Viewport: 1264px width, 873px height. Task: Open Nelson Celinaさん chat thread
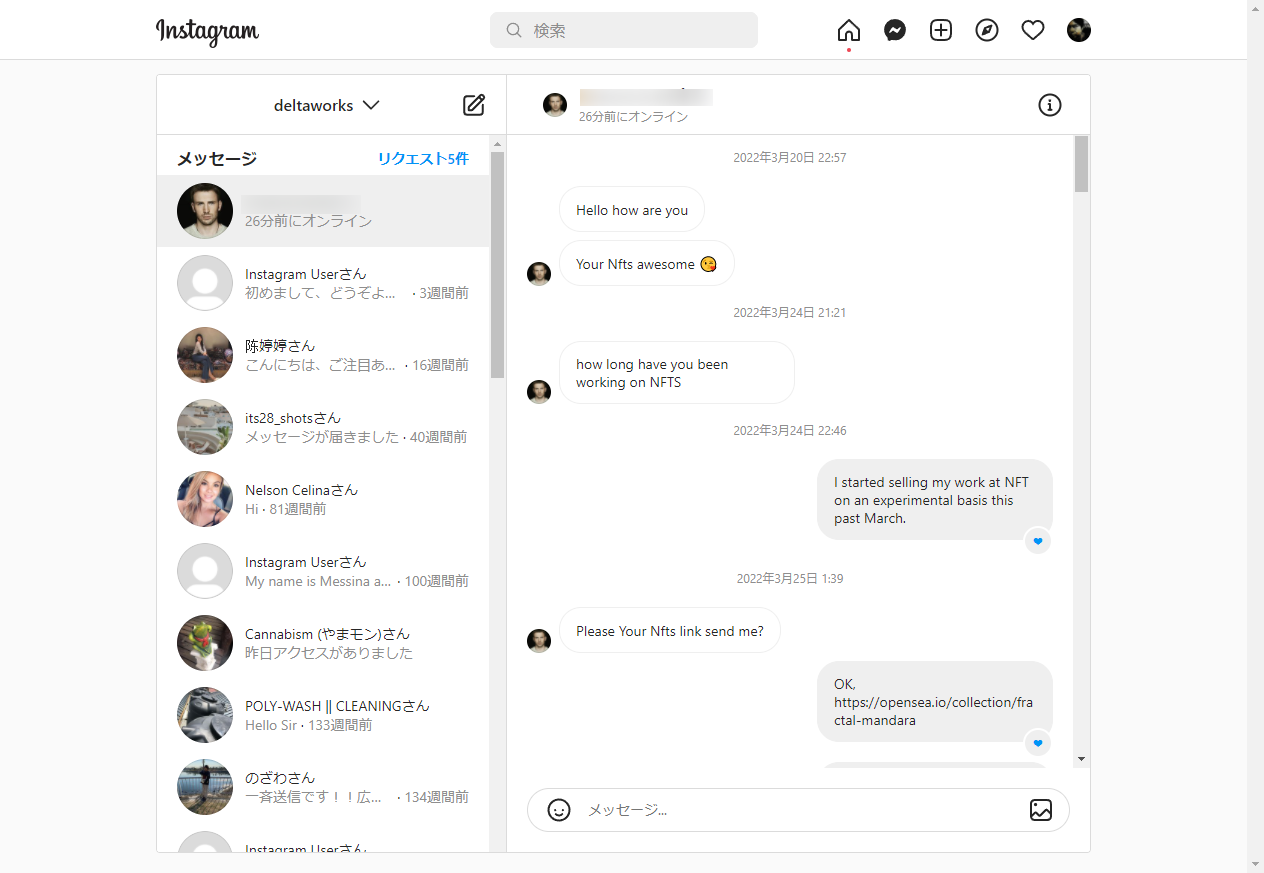point(323,499)
